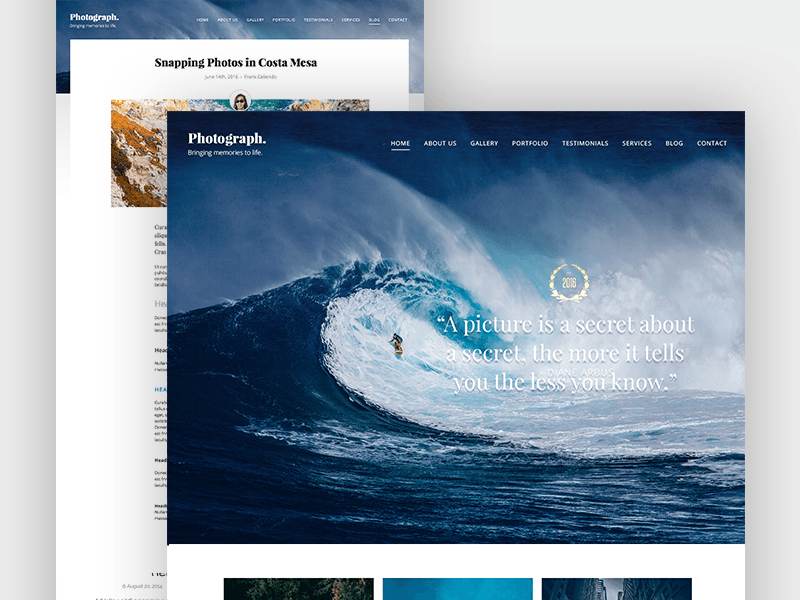
Task: Open CONTACT in the front page menu
Action: pyautogui.click(x=712, y=143)
